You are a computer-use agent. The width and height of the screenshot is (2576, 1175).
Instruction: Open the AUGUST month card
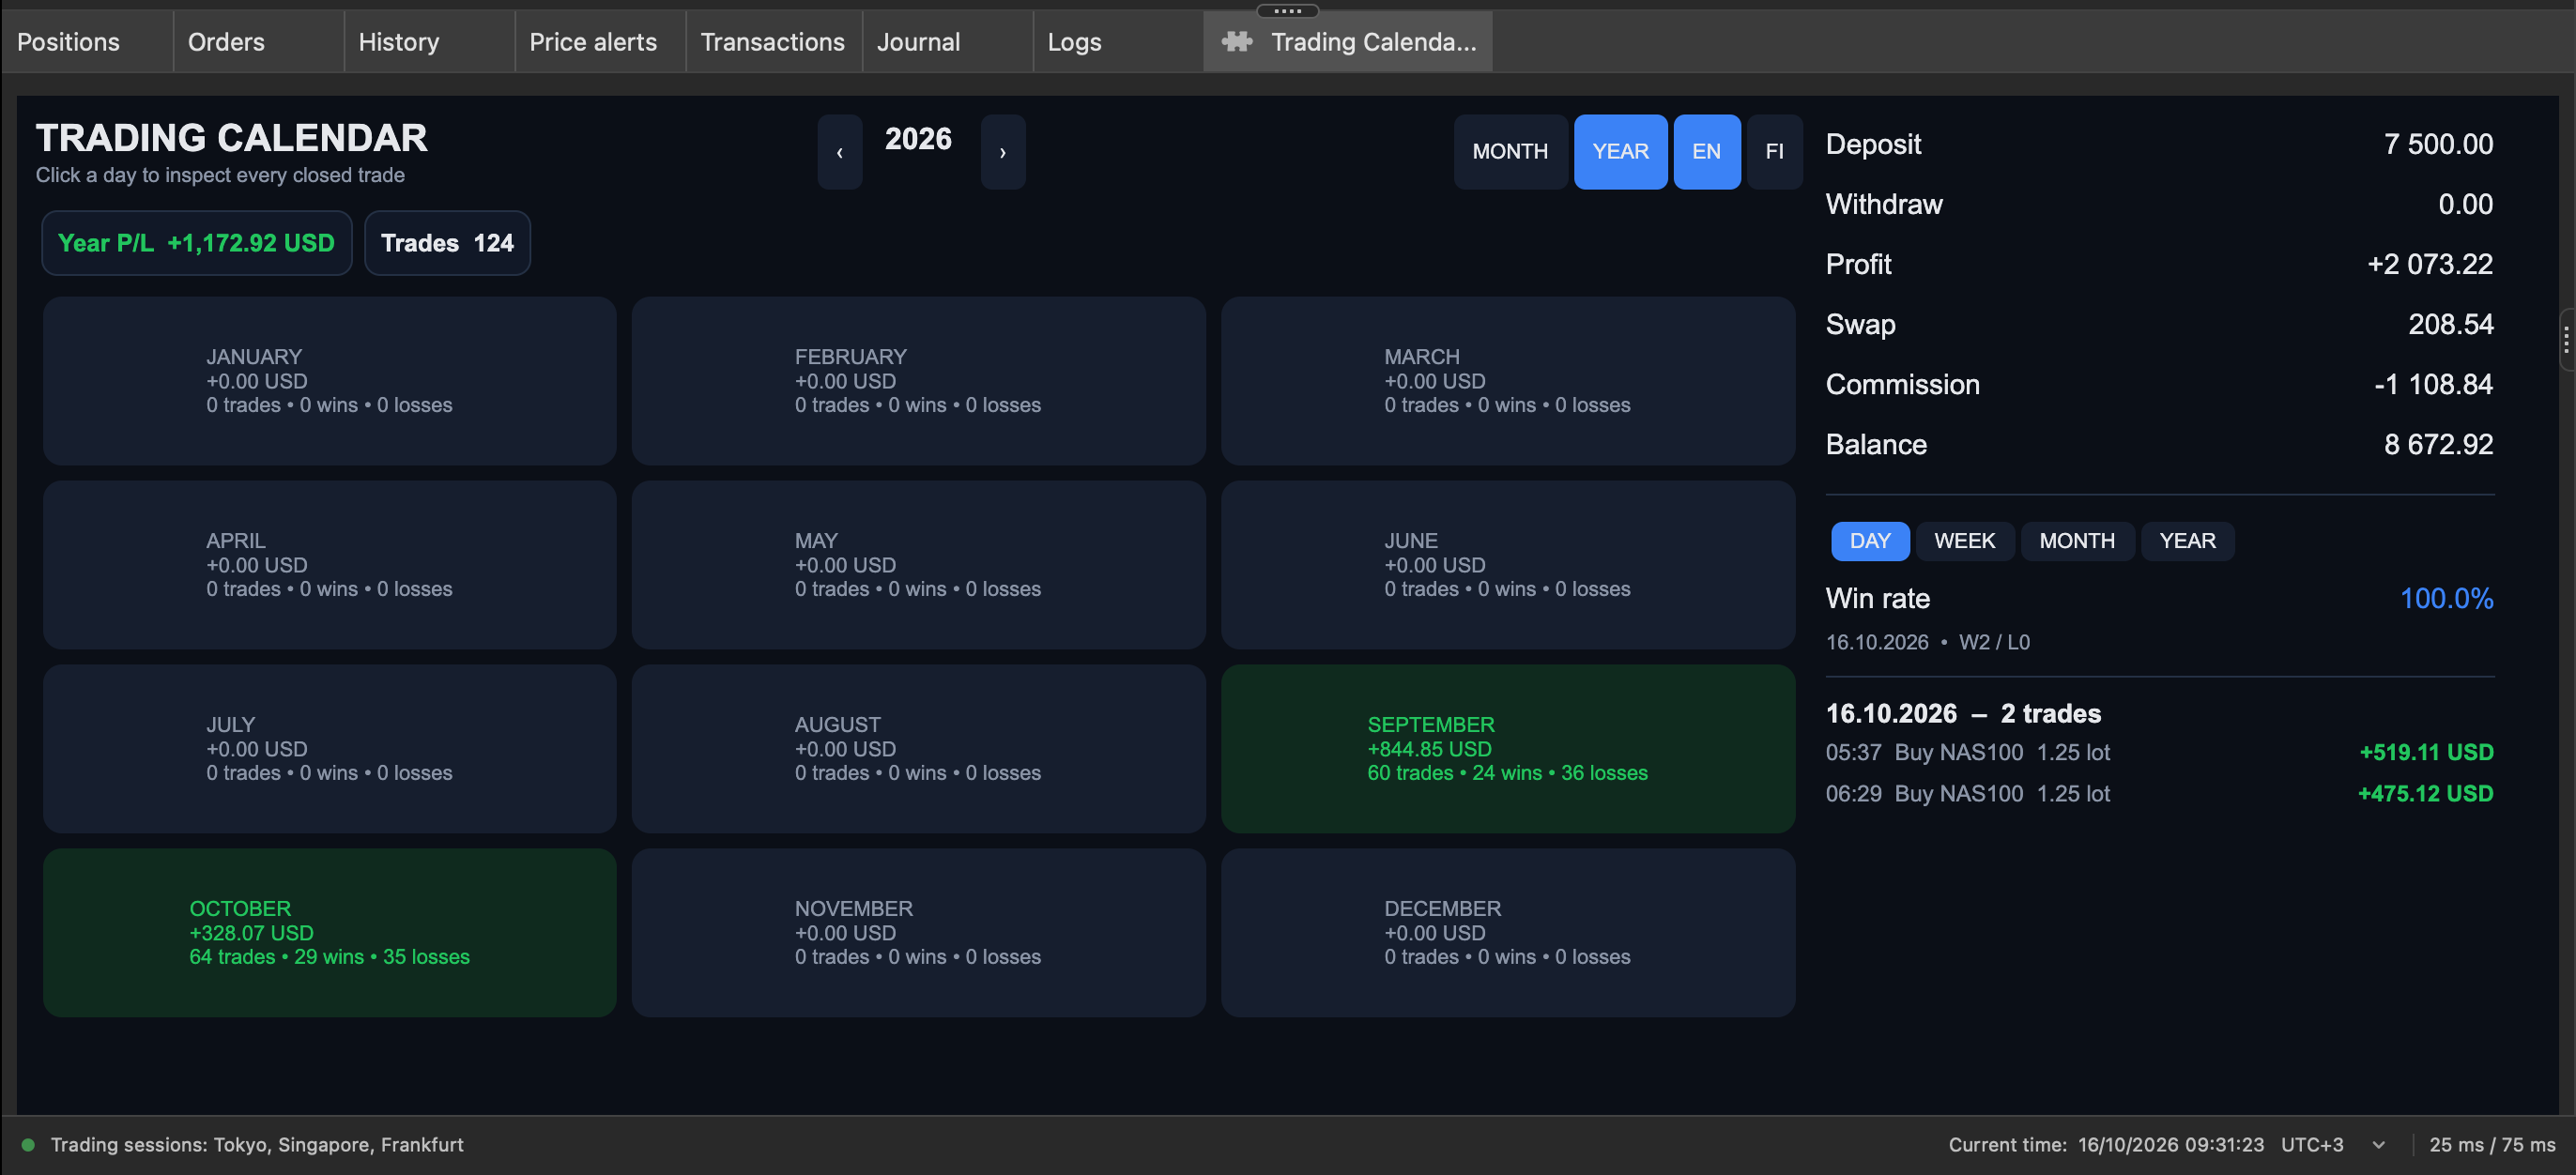(x=919, y=749)
